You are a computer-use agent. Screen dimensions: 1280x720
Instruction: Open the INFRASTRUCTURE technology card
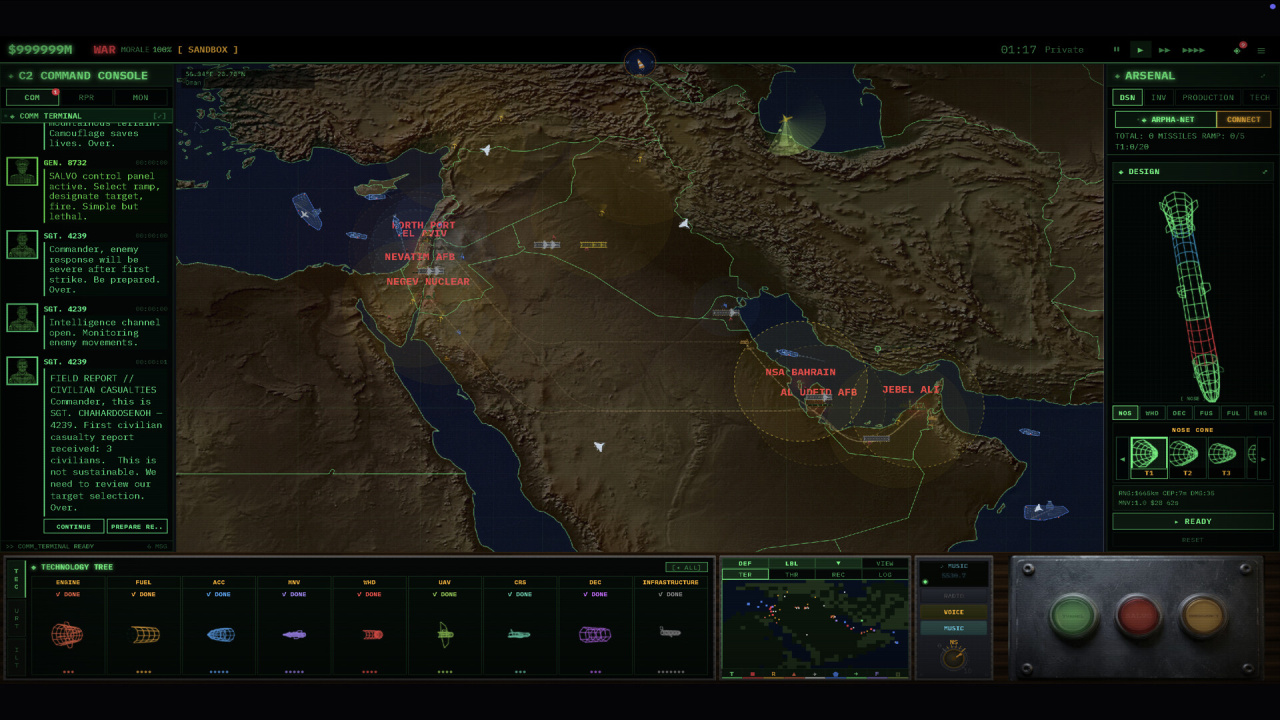tap(671, 626)
